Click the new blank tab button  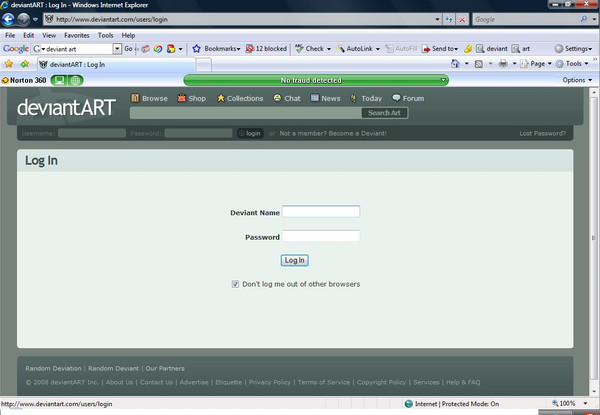[204, 65]
